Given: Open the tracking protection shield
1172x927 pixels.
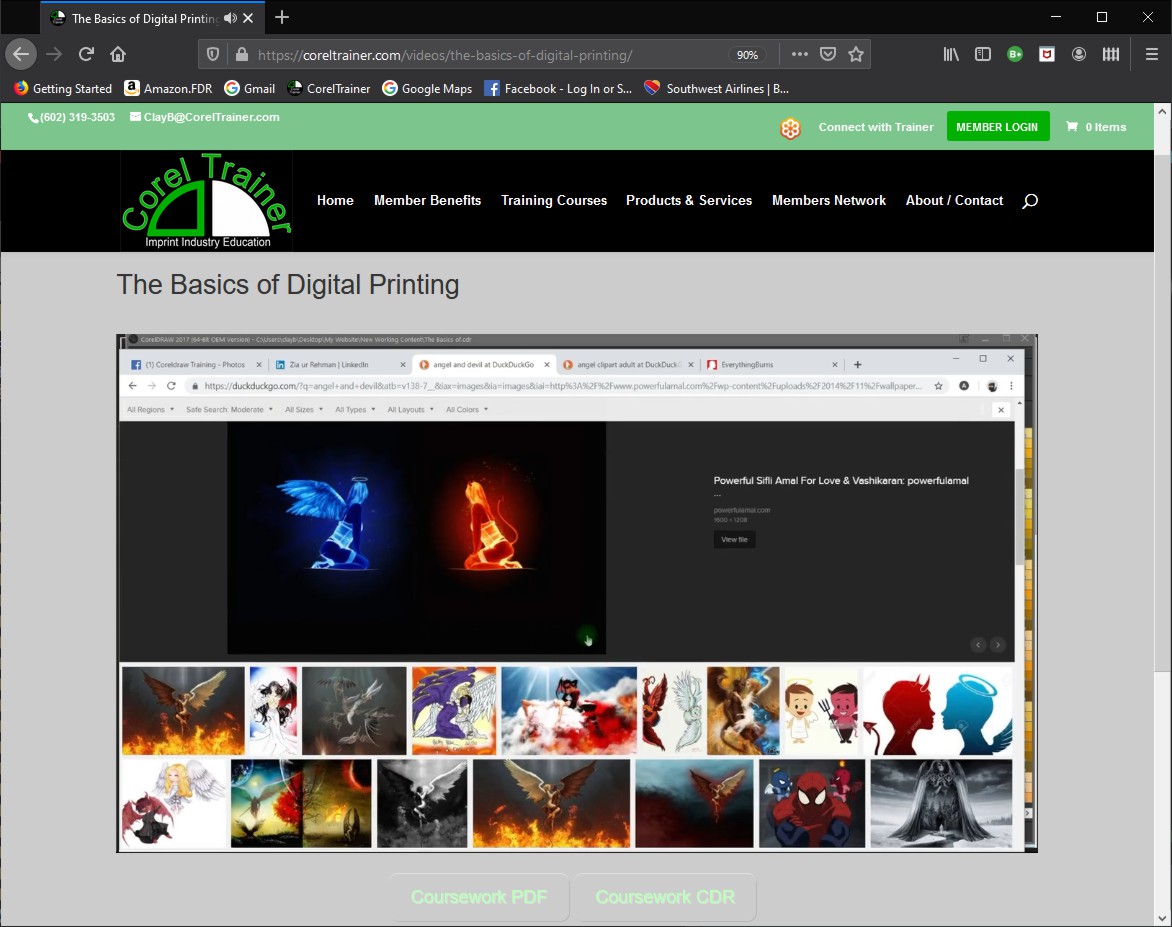Looking at the screenshot, I should pyautogui.click(x=213, y=55).
